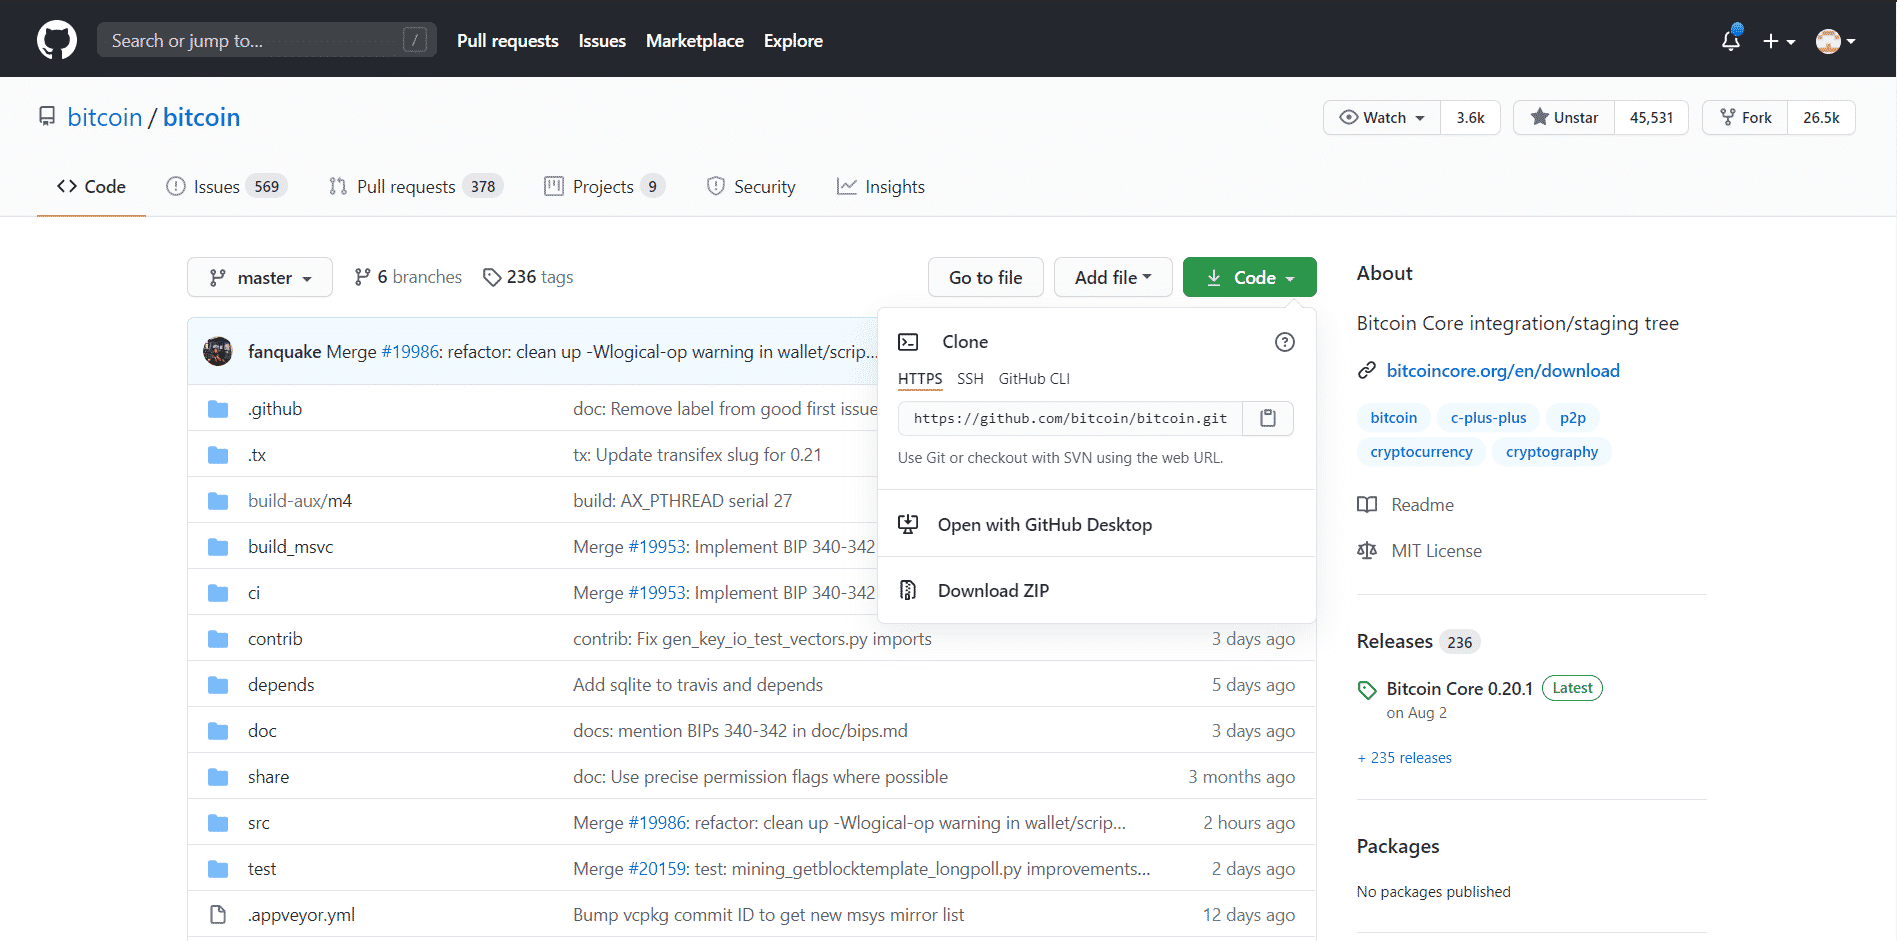The height and width of the screenshot is (941, 1897).
Task: Click the cryptography topic tag
Action: (x=1551, y=452)
